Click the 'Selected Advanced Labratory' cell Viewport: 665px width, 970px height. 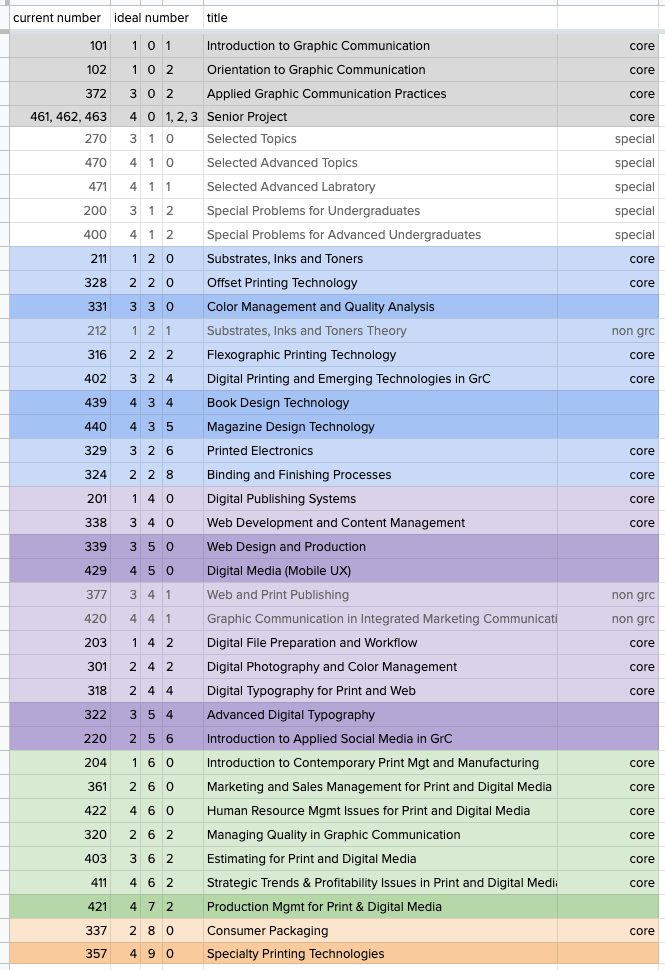tap(380, 187)
